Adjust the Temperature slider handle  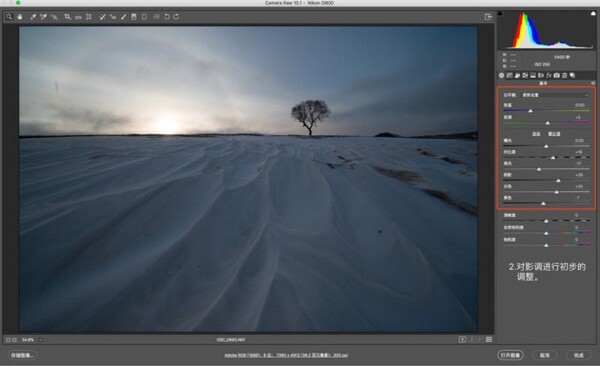(x=530, y=111)
